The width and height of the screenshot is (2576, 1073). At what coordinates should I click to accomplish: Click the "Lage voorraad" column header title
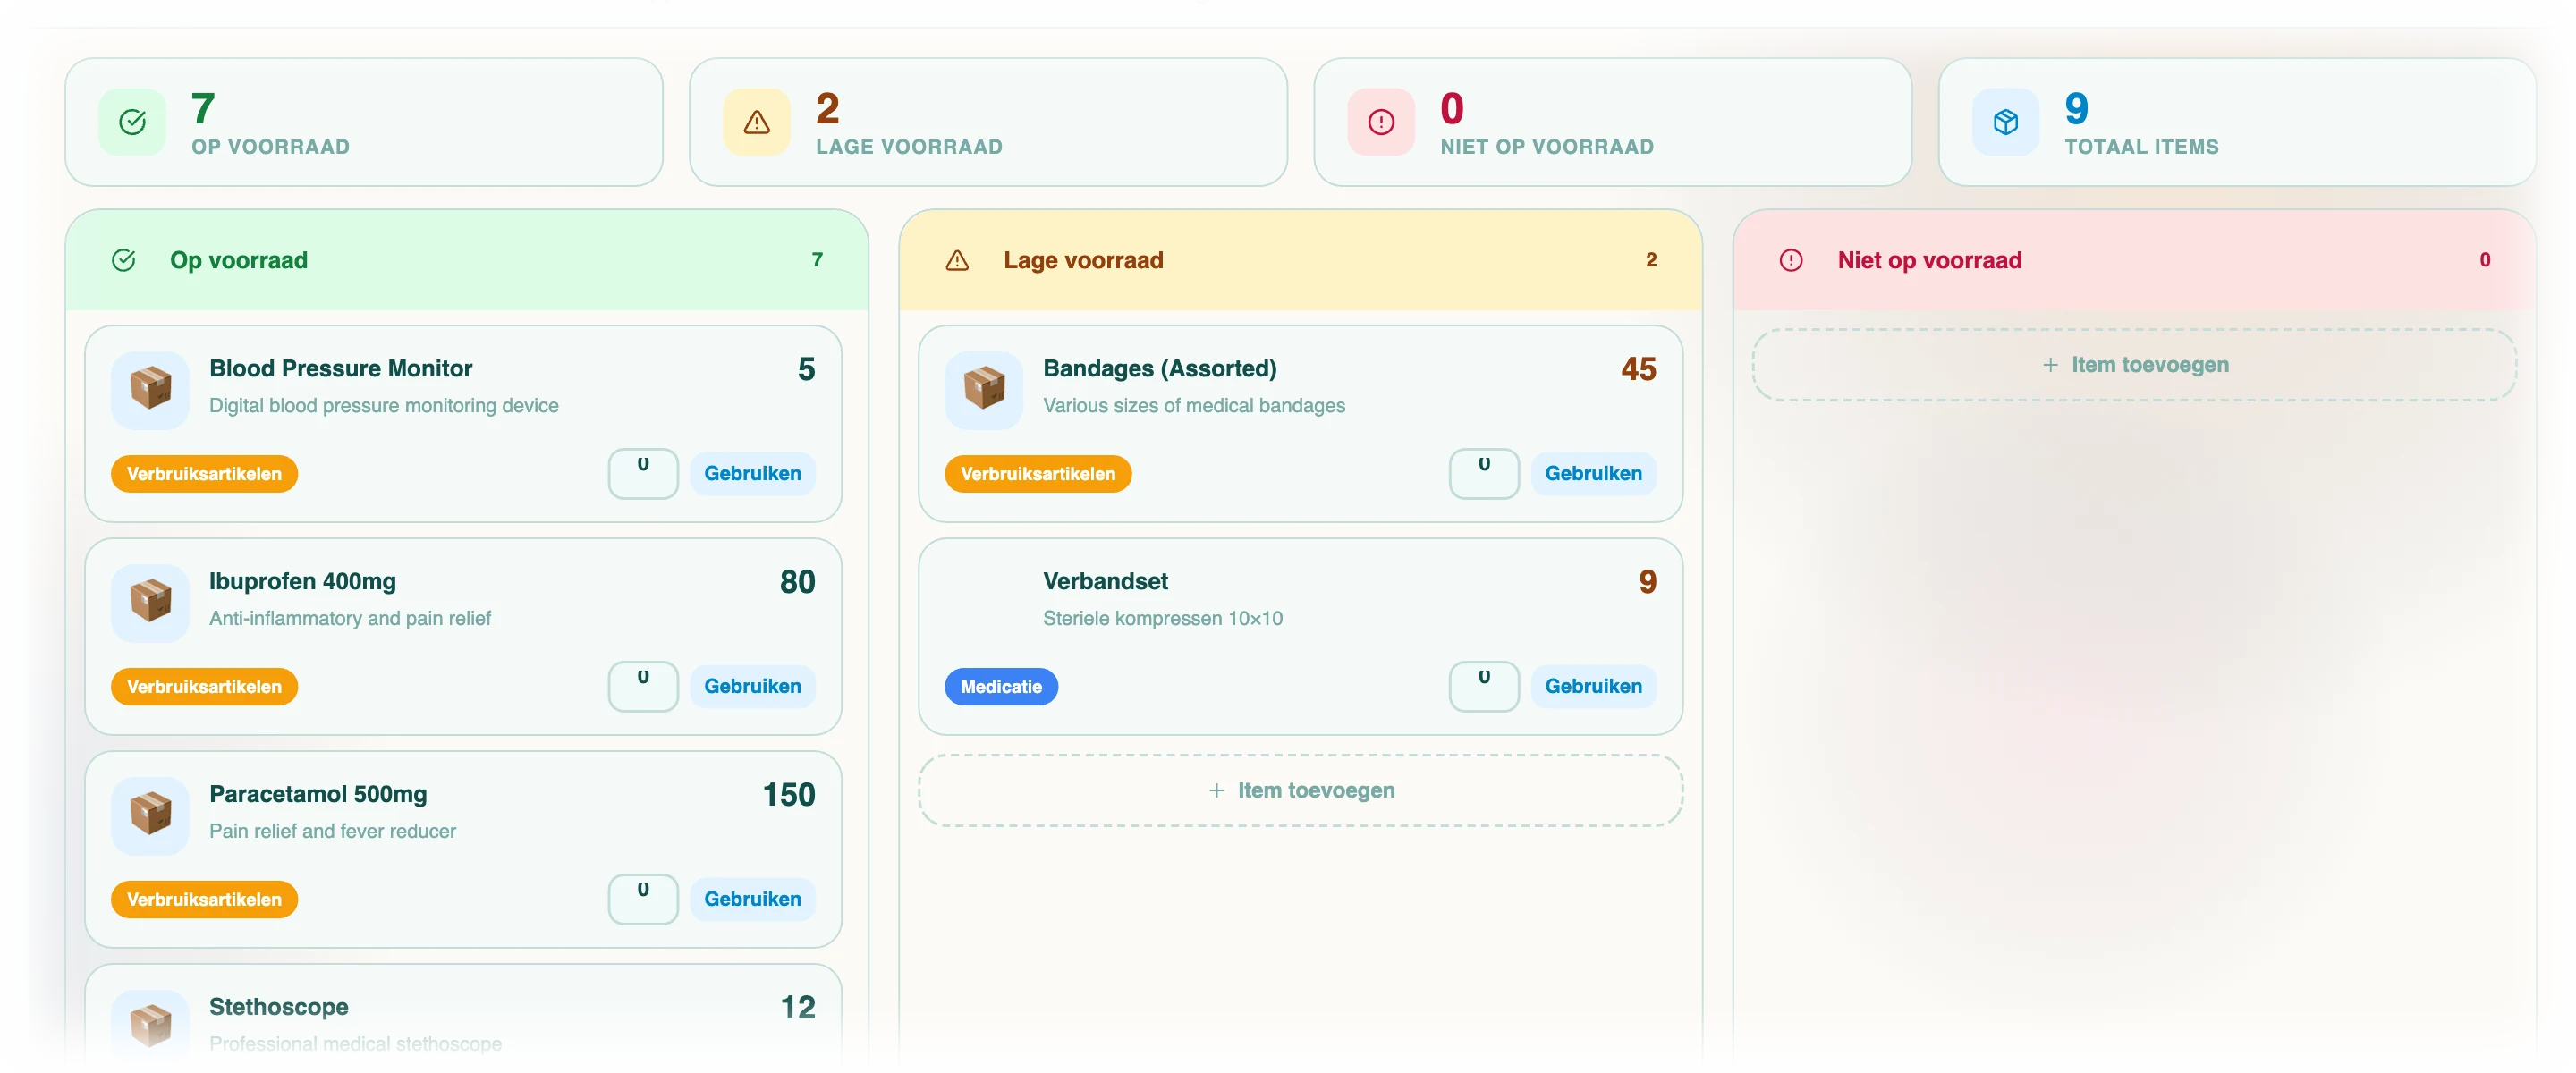click(1083, 260)
